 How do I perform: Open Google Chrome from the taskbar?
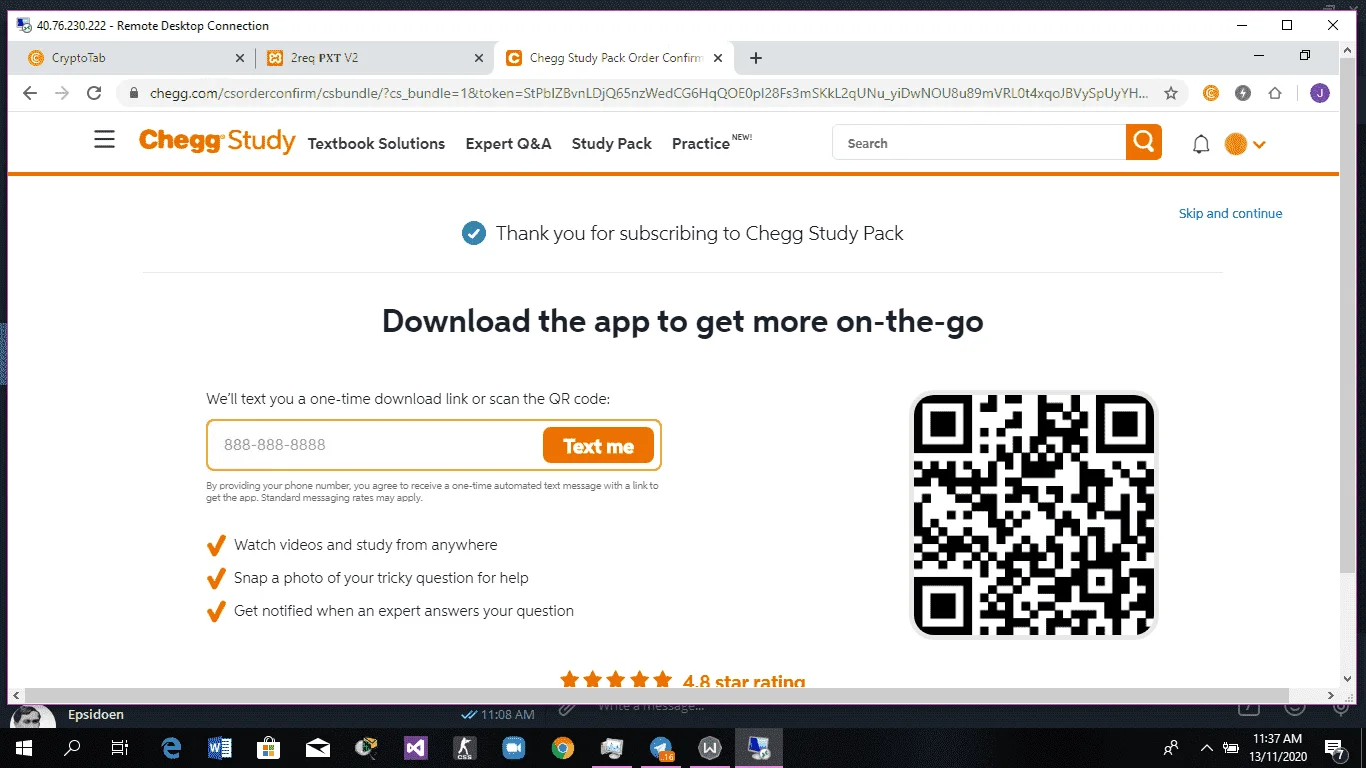tap(563, 747)
